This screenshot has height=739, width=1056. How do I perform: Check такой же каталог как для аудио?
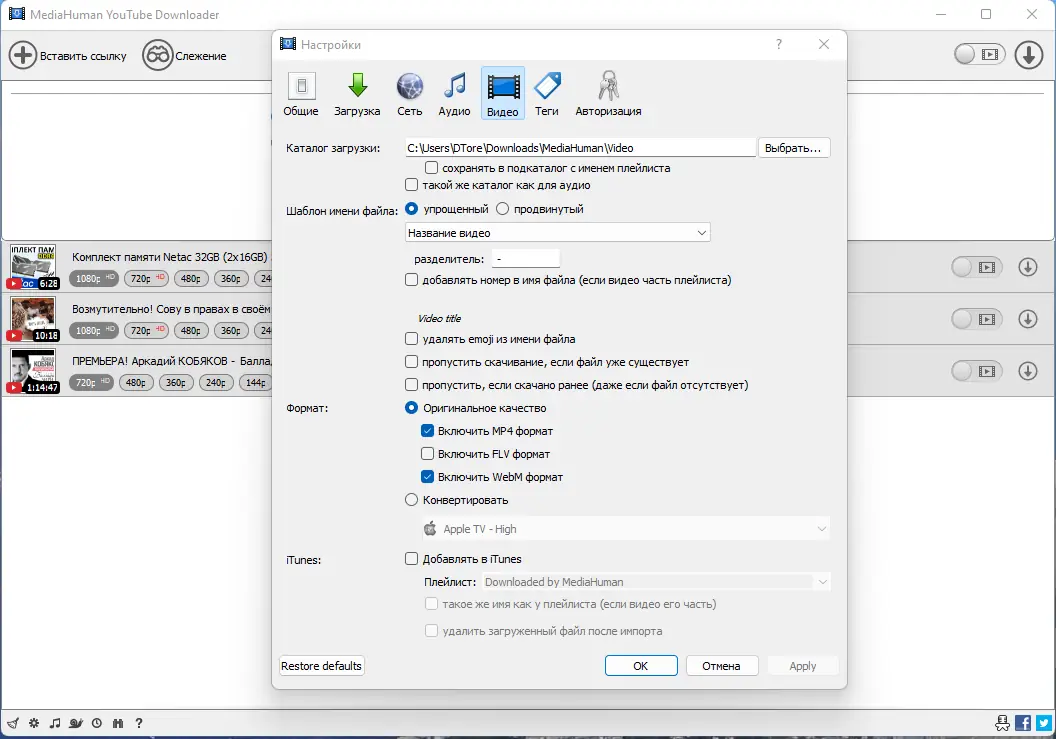(411, 185)
